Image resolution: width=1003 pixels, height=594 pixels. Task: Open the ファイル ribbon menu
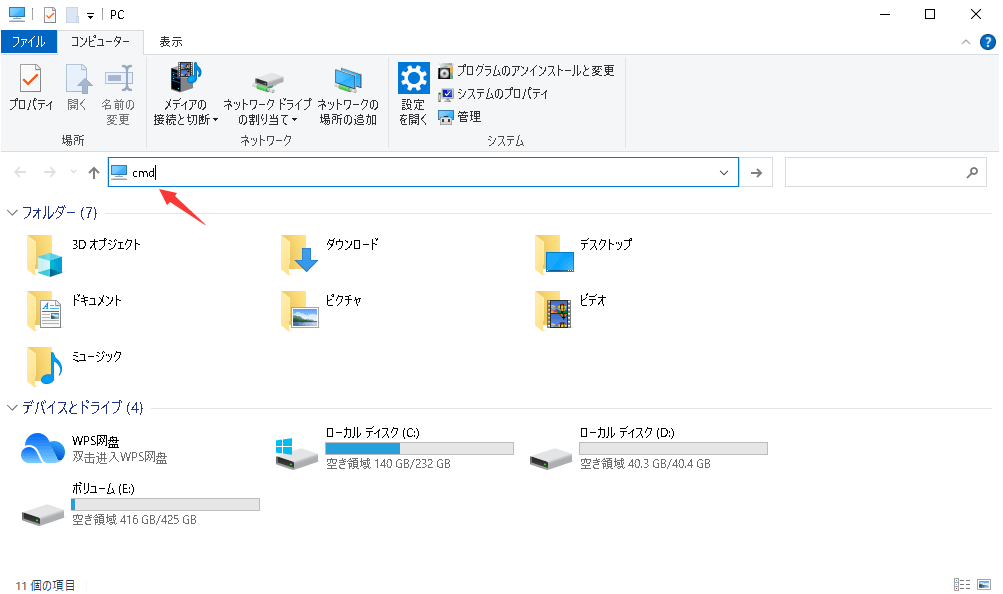[x=29, y=42]
